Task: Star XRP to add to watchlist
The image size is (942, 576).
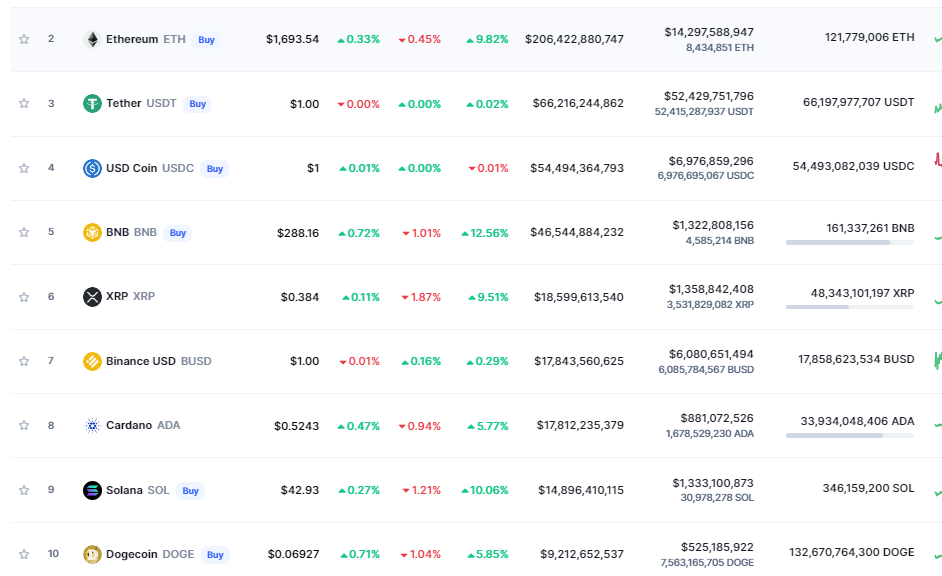Action: [24, 297]
